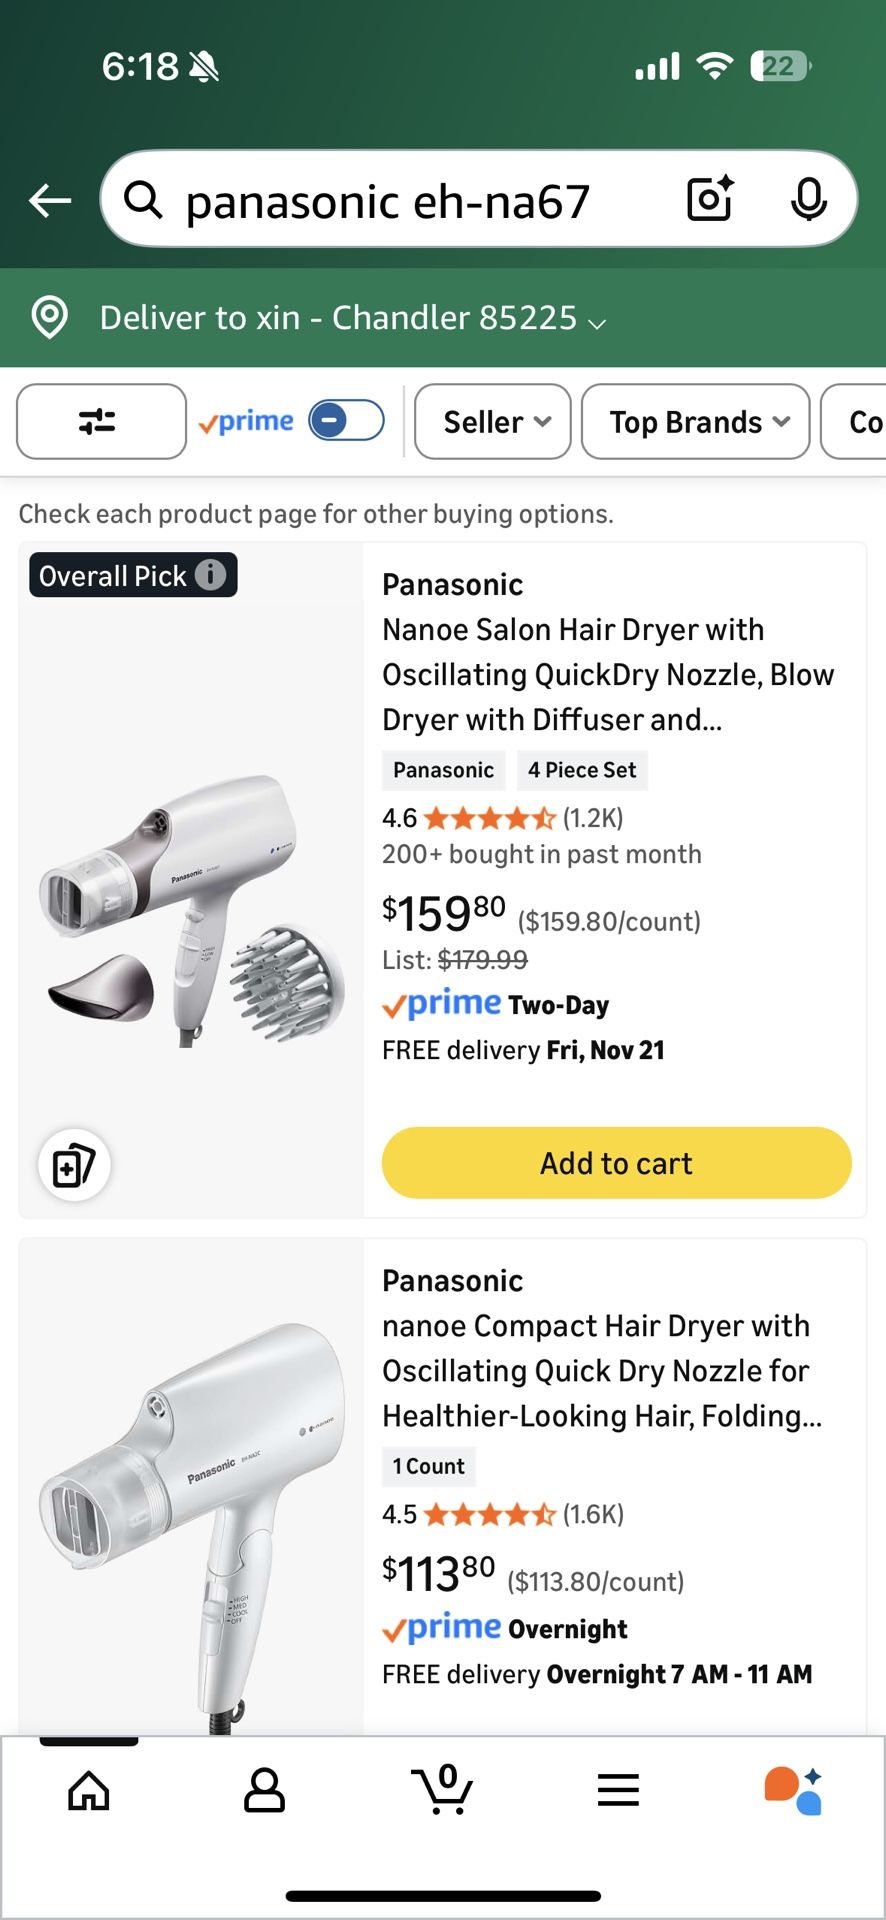Expand the Seller filter dropdown
This screenshot has height=1920, width=886.
pos(492,421)
